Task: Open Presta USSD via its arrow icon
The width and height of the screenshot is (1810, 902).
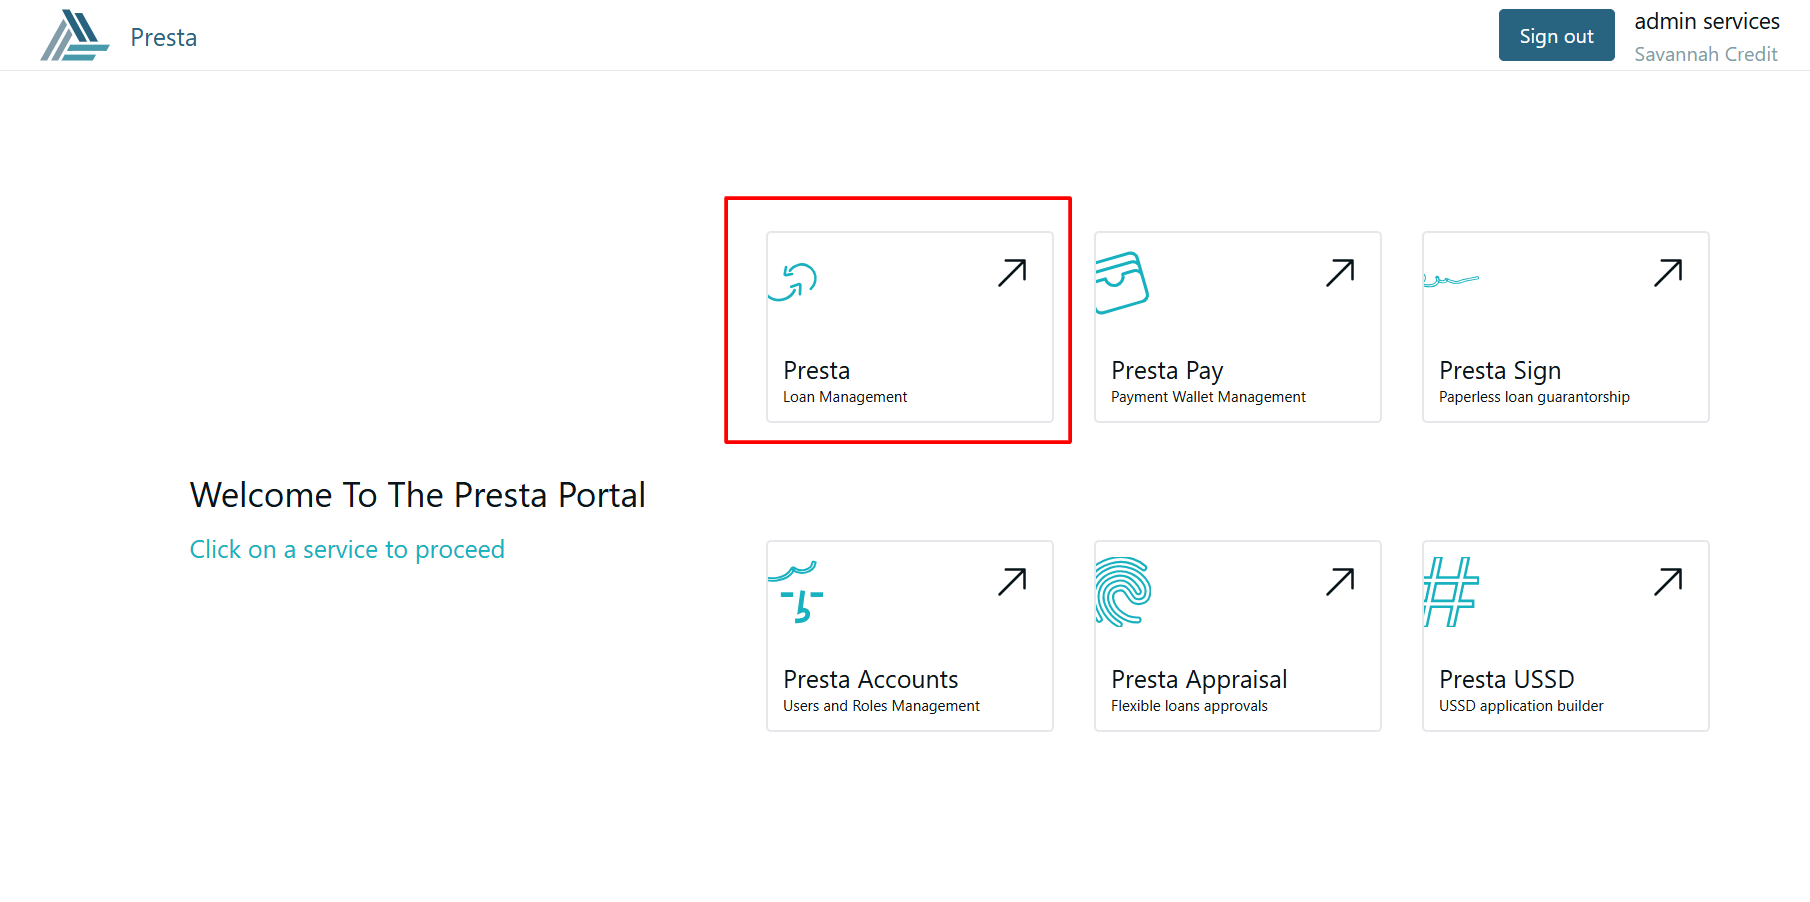Action: tap(1668, 582)
